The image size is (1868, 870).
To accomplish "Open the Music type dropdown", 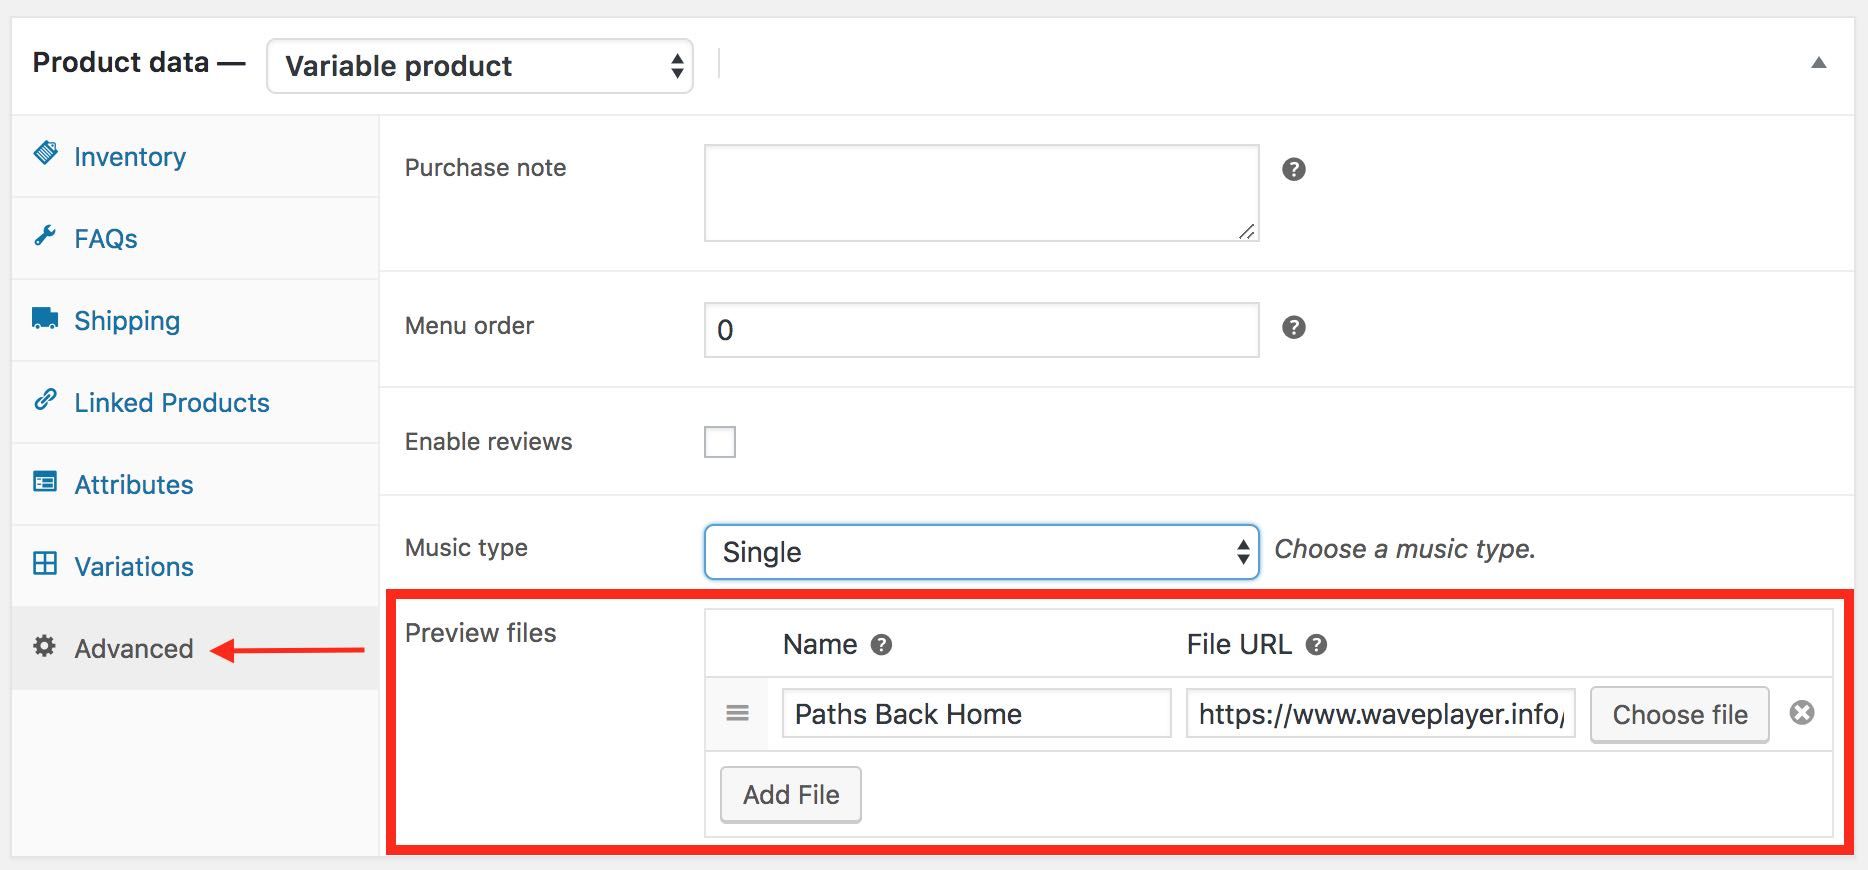I will [x=981, y=552].
